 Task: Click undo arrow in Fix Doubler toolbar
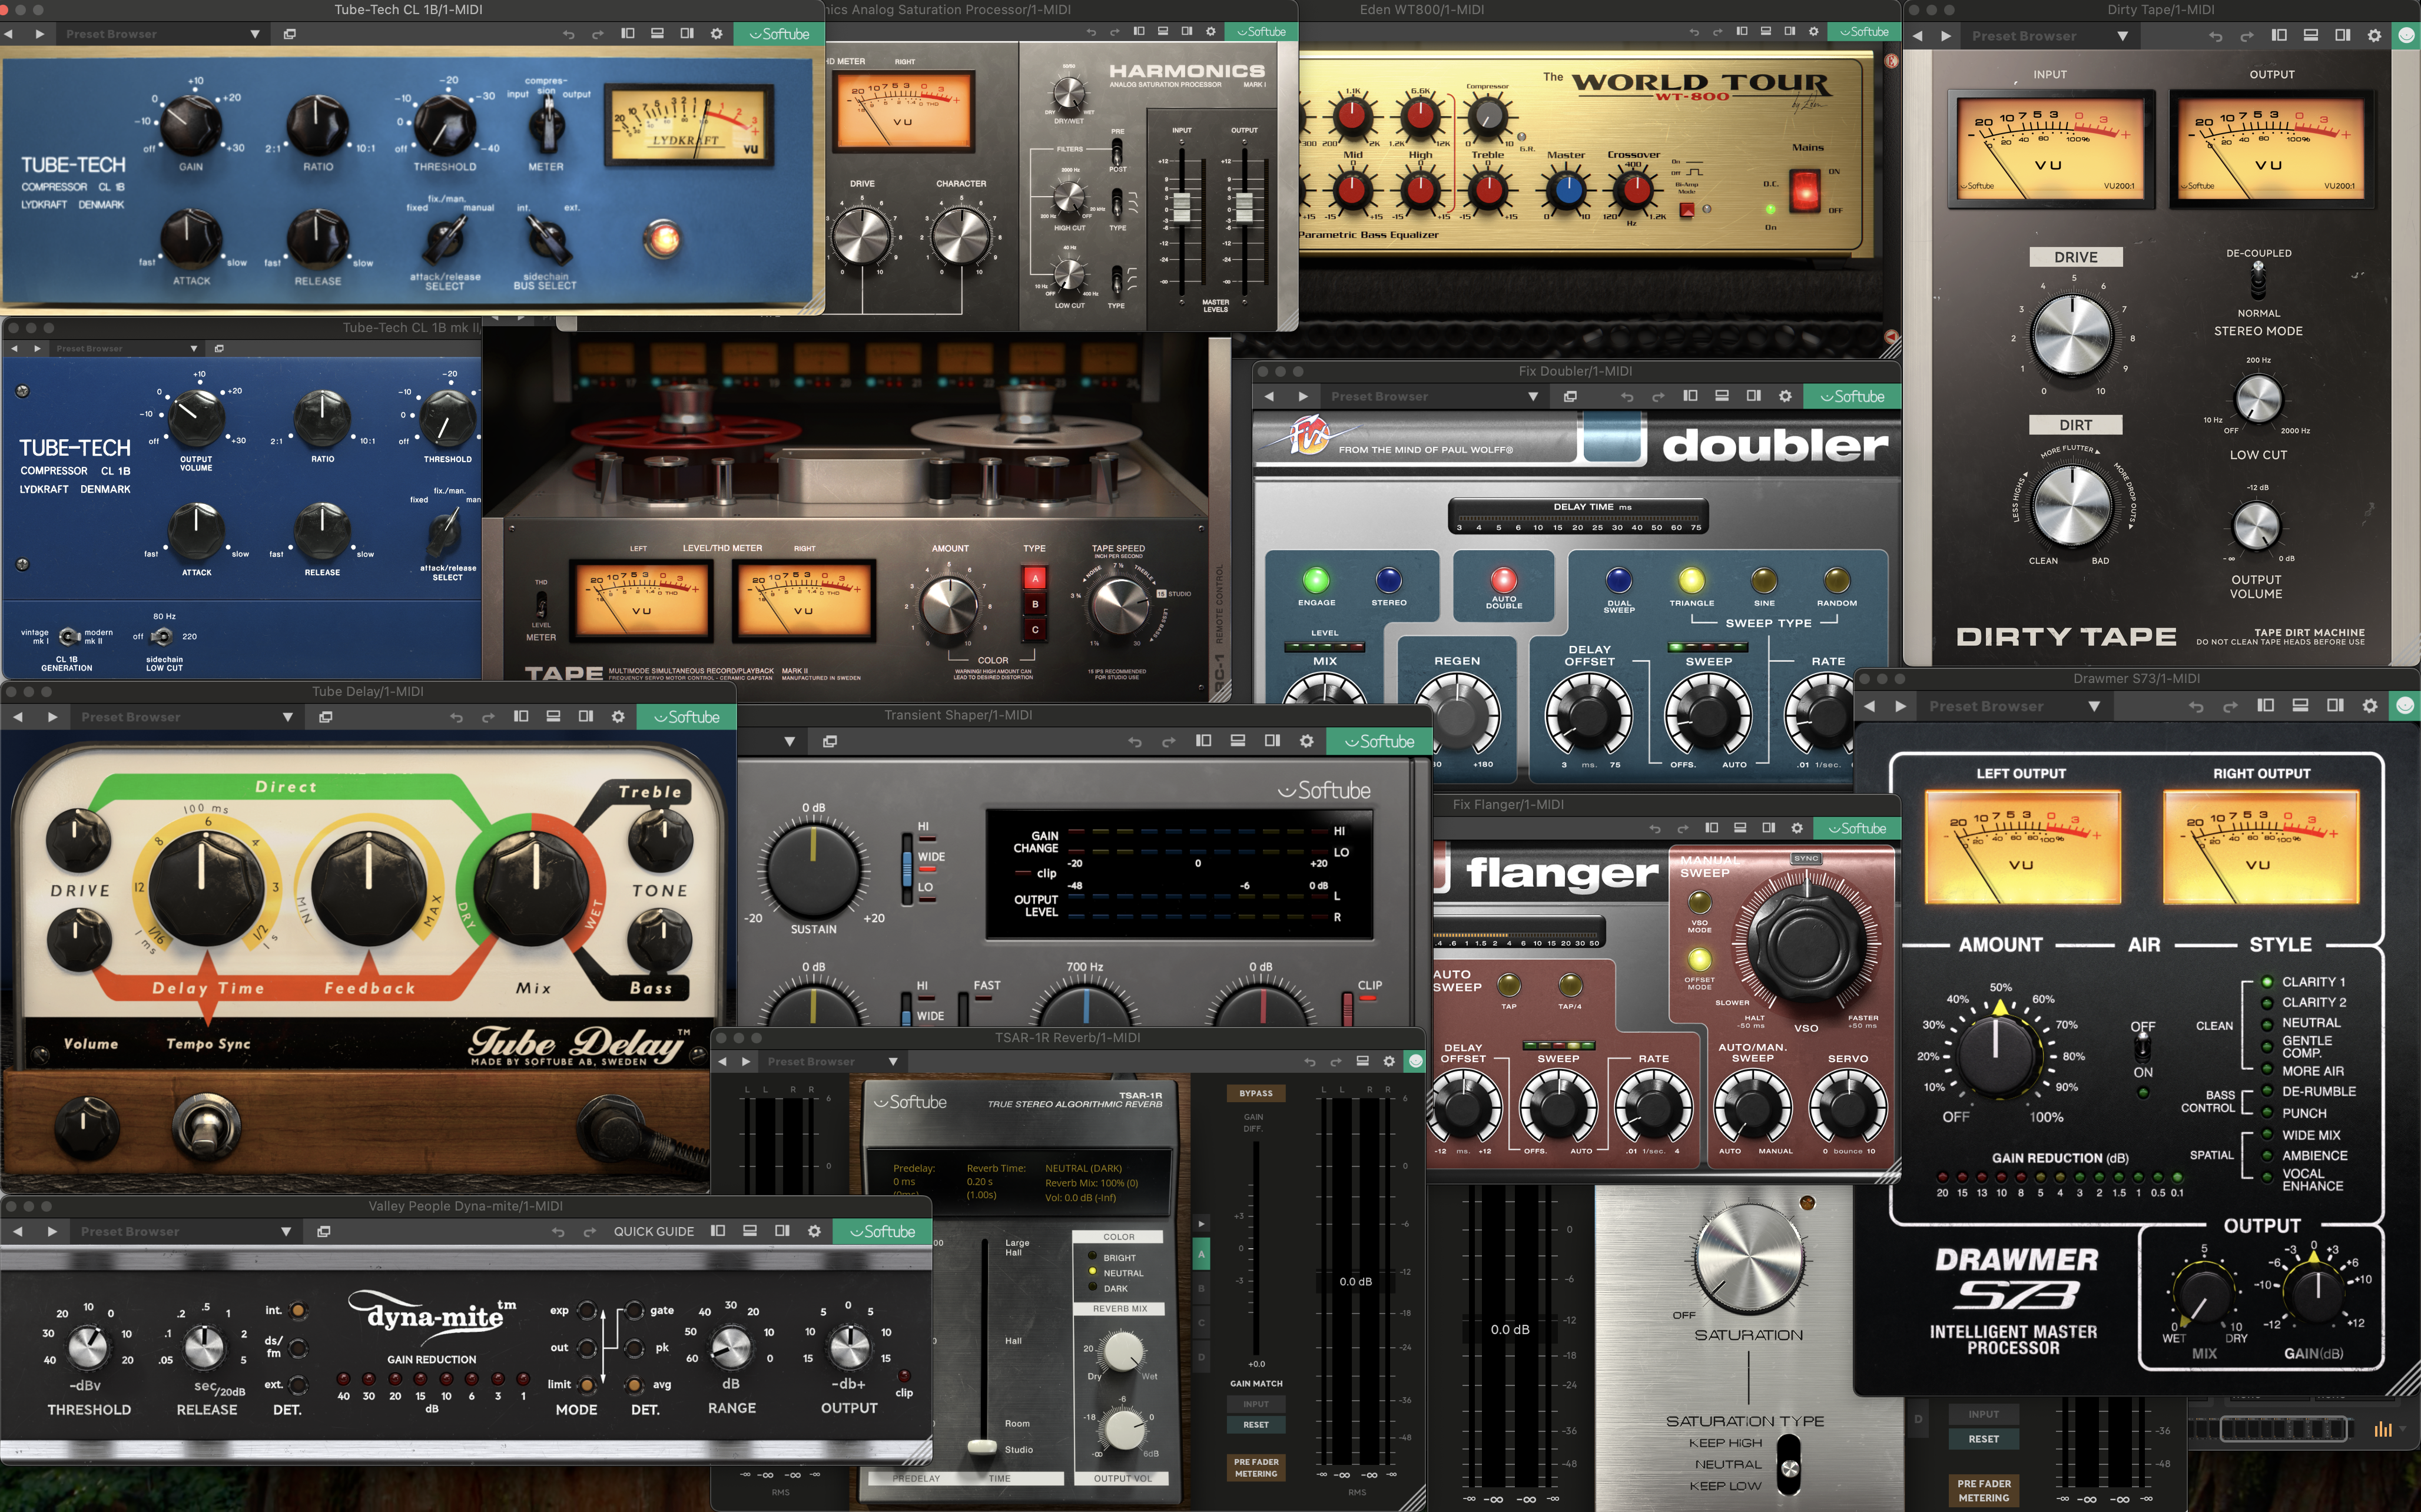(1627, 397)
